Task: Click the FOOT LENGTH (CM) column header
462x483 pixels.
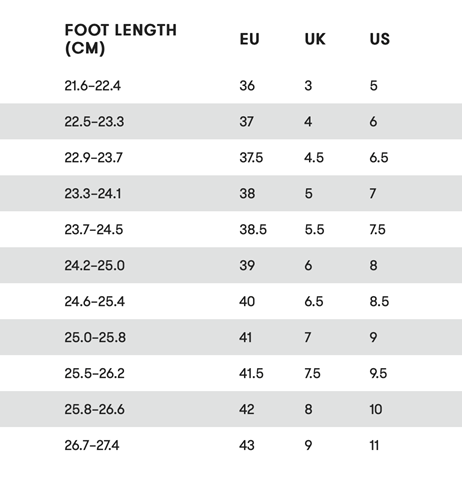Action: (x=120, y=39)
